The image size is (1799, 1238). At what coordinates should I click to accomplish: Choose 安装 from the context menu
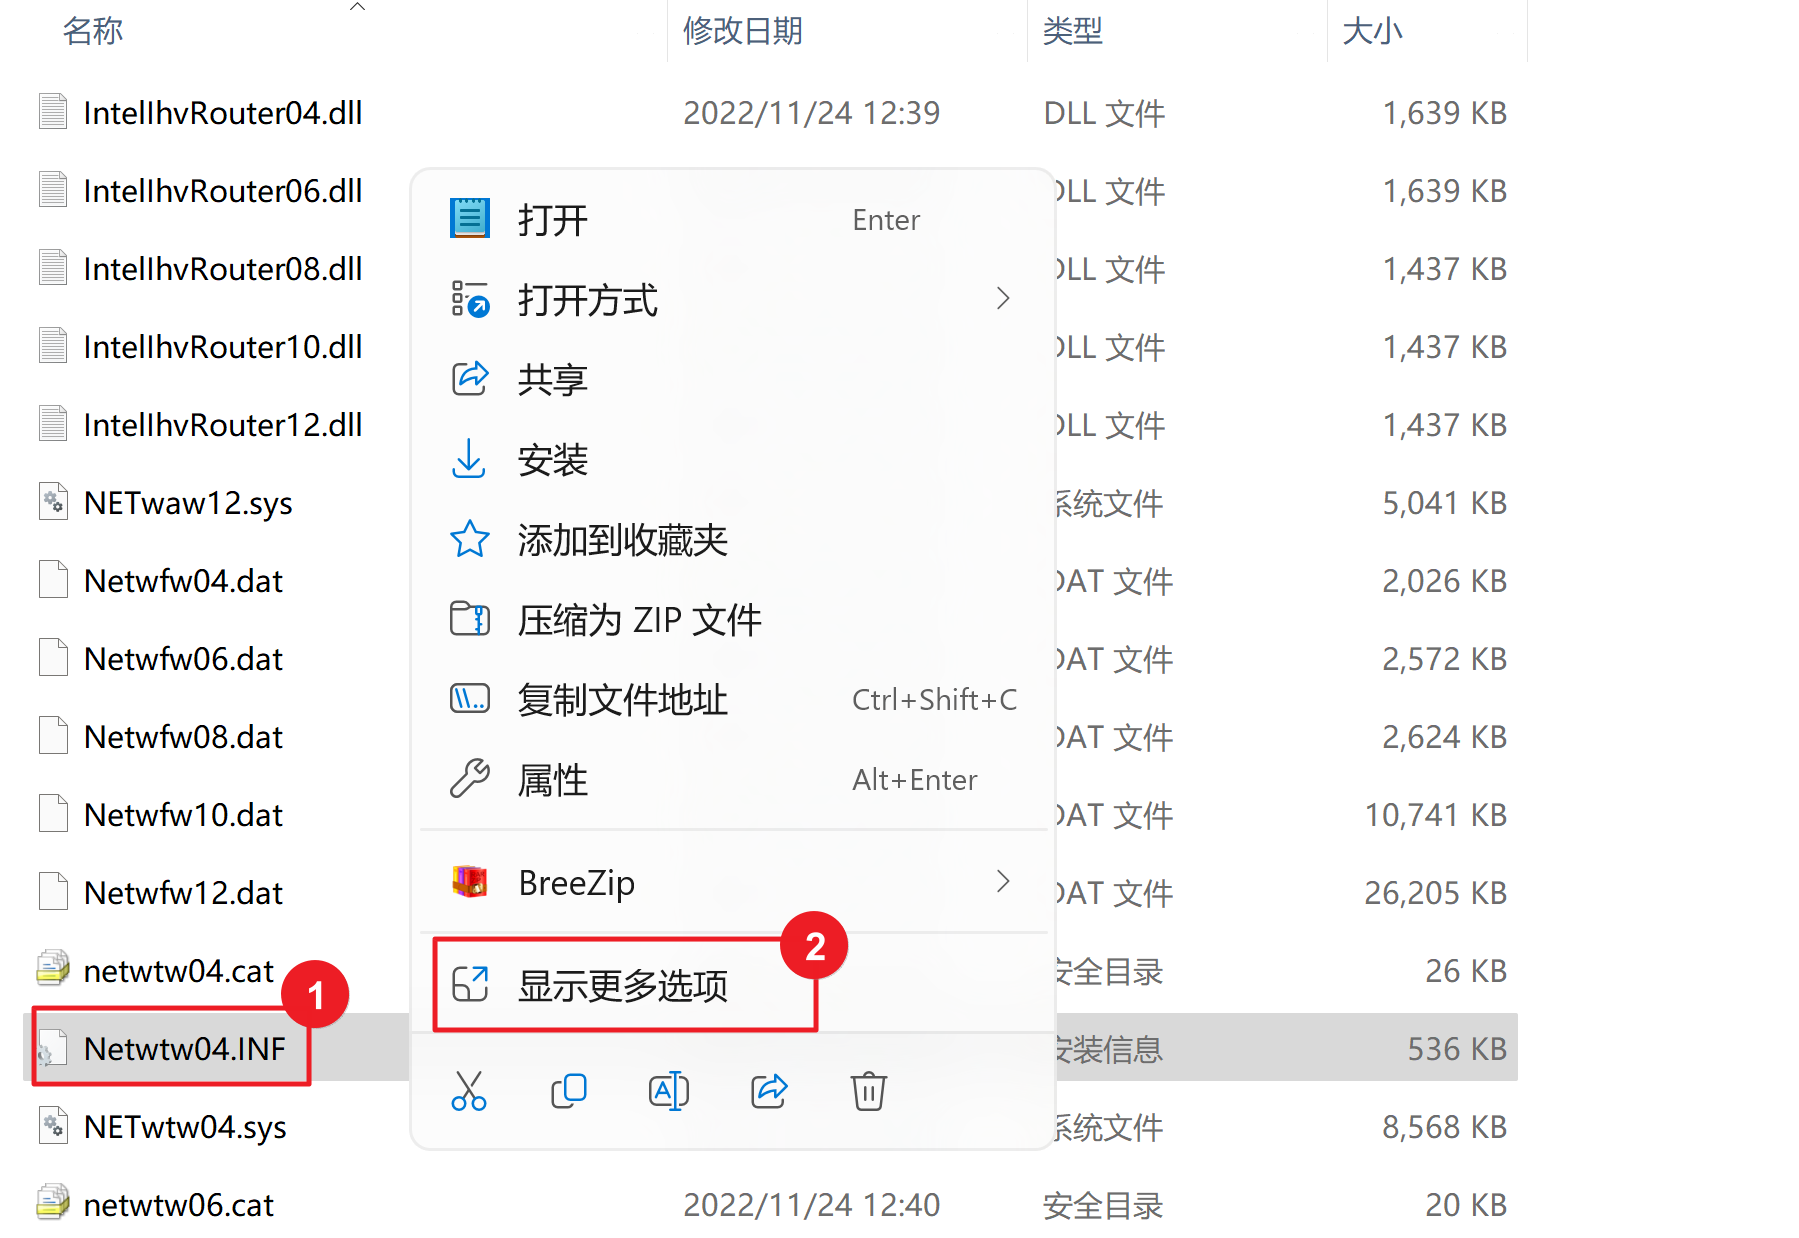pos(552,460)
